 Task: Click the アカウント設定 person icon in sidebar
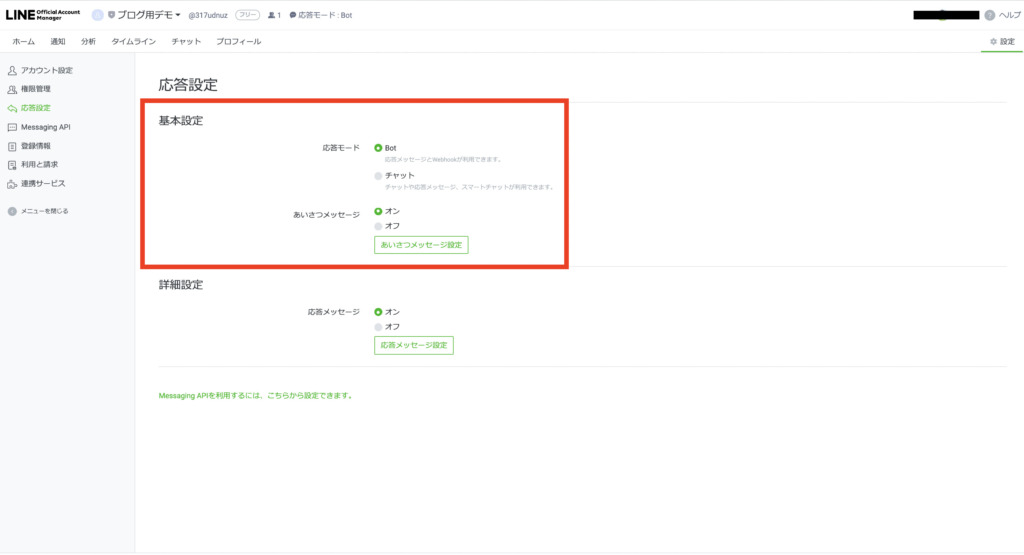[x=12, y=71]
